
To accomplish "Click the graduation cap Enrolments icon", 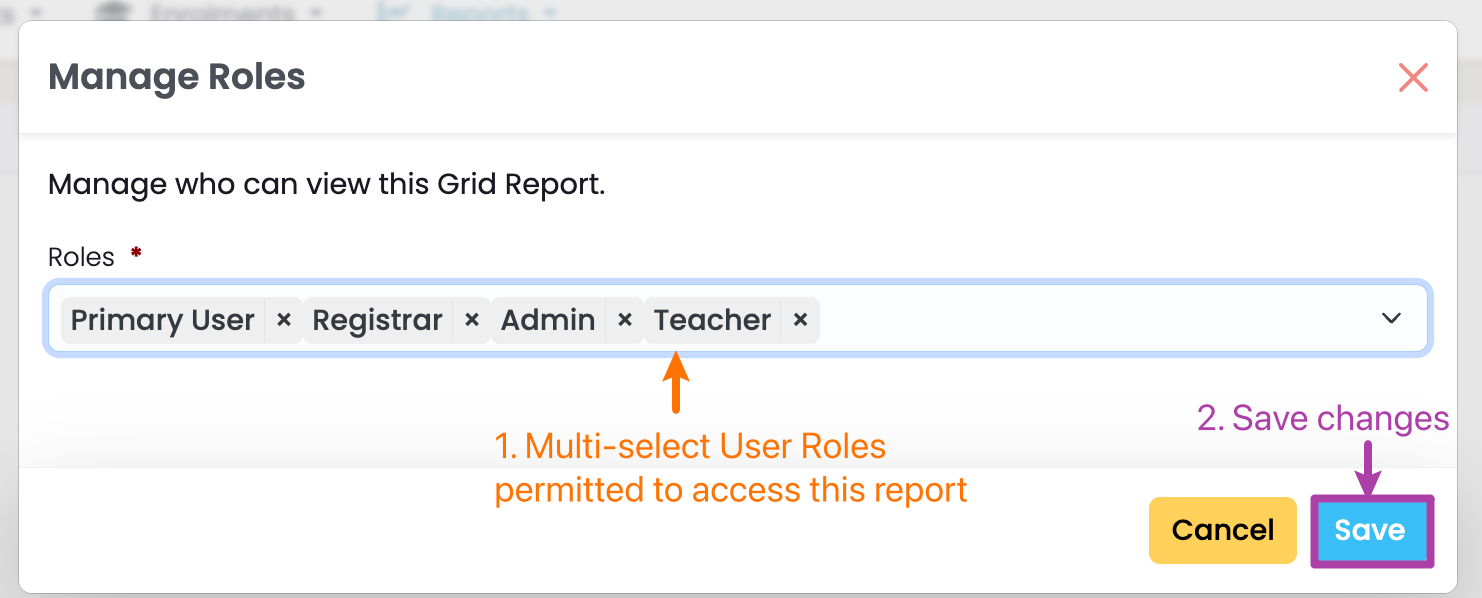I will point(113,12).
